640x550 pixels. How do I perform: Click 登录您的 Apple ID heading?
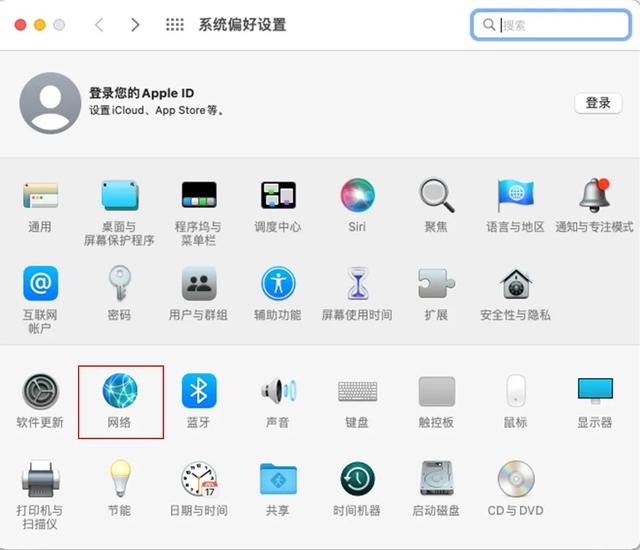[x=142, y=93]
